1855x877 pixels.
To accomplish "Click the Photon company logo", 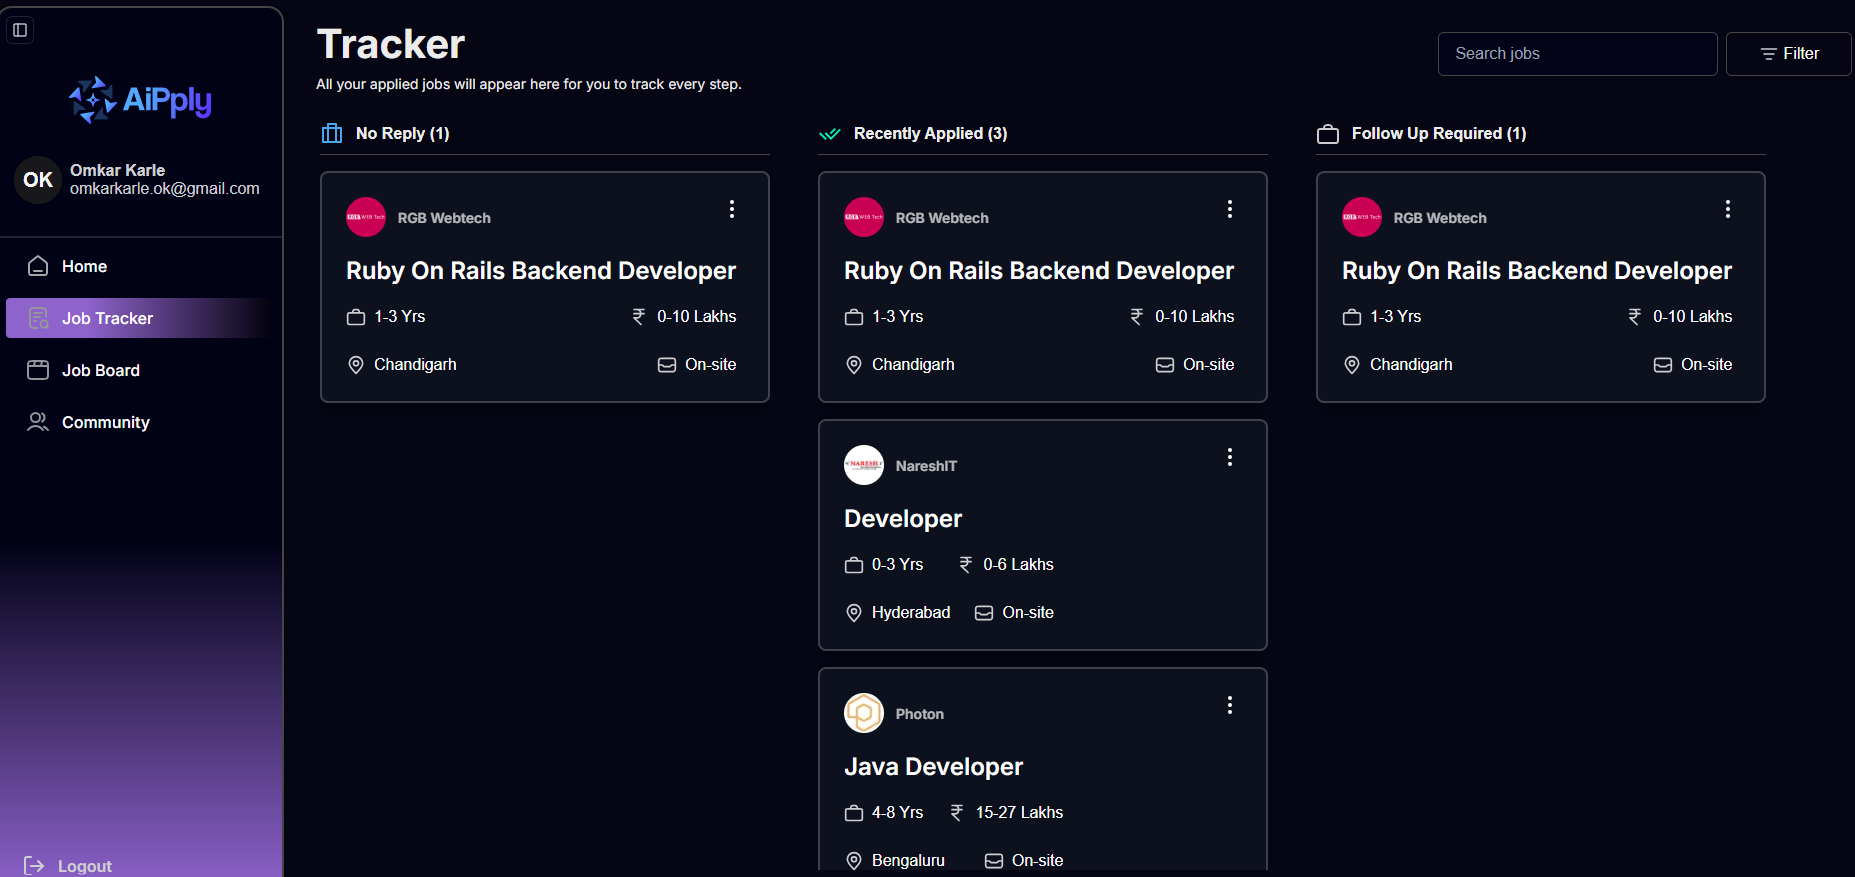I will pos(864,713).
